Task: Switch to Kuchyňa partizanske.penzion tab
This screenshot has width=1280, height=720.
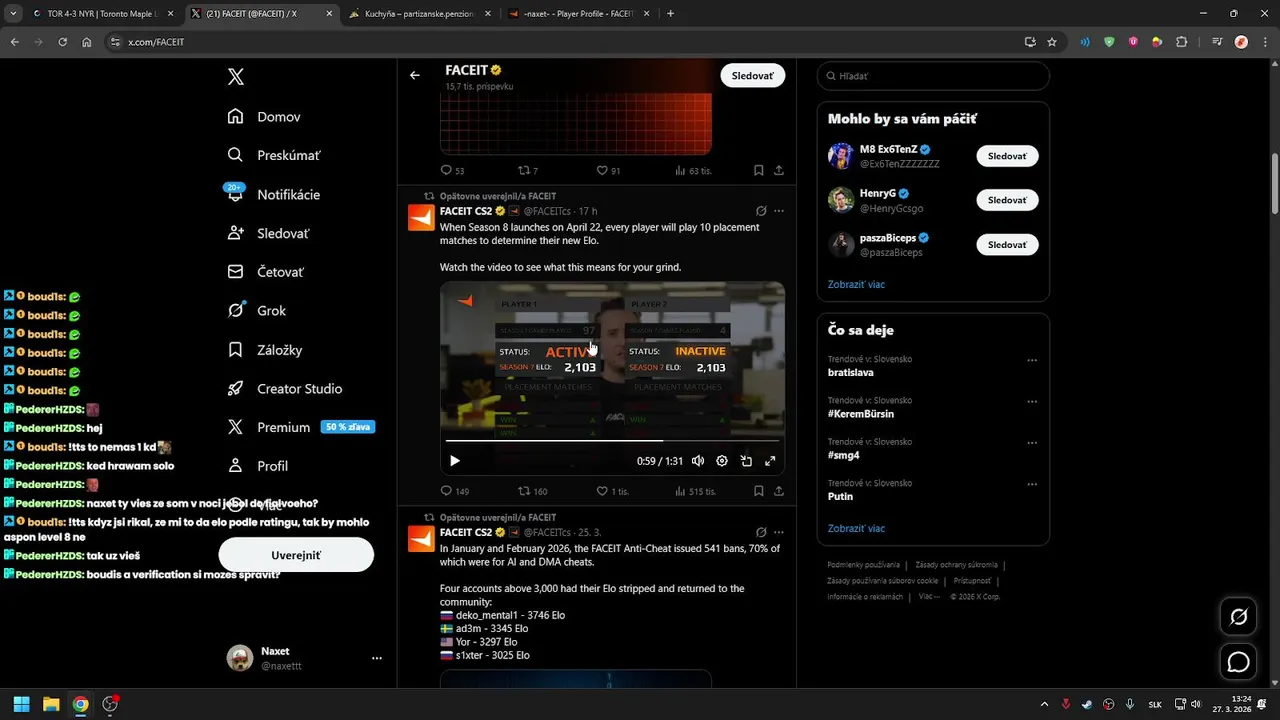Action: tap(421, 14)
